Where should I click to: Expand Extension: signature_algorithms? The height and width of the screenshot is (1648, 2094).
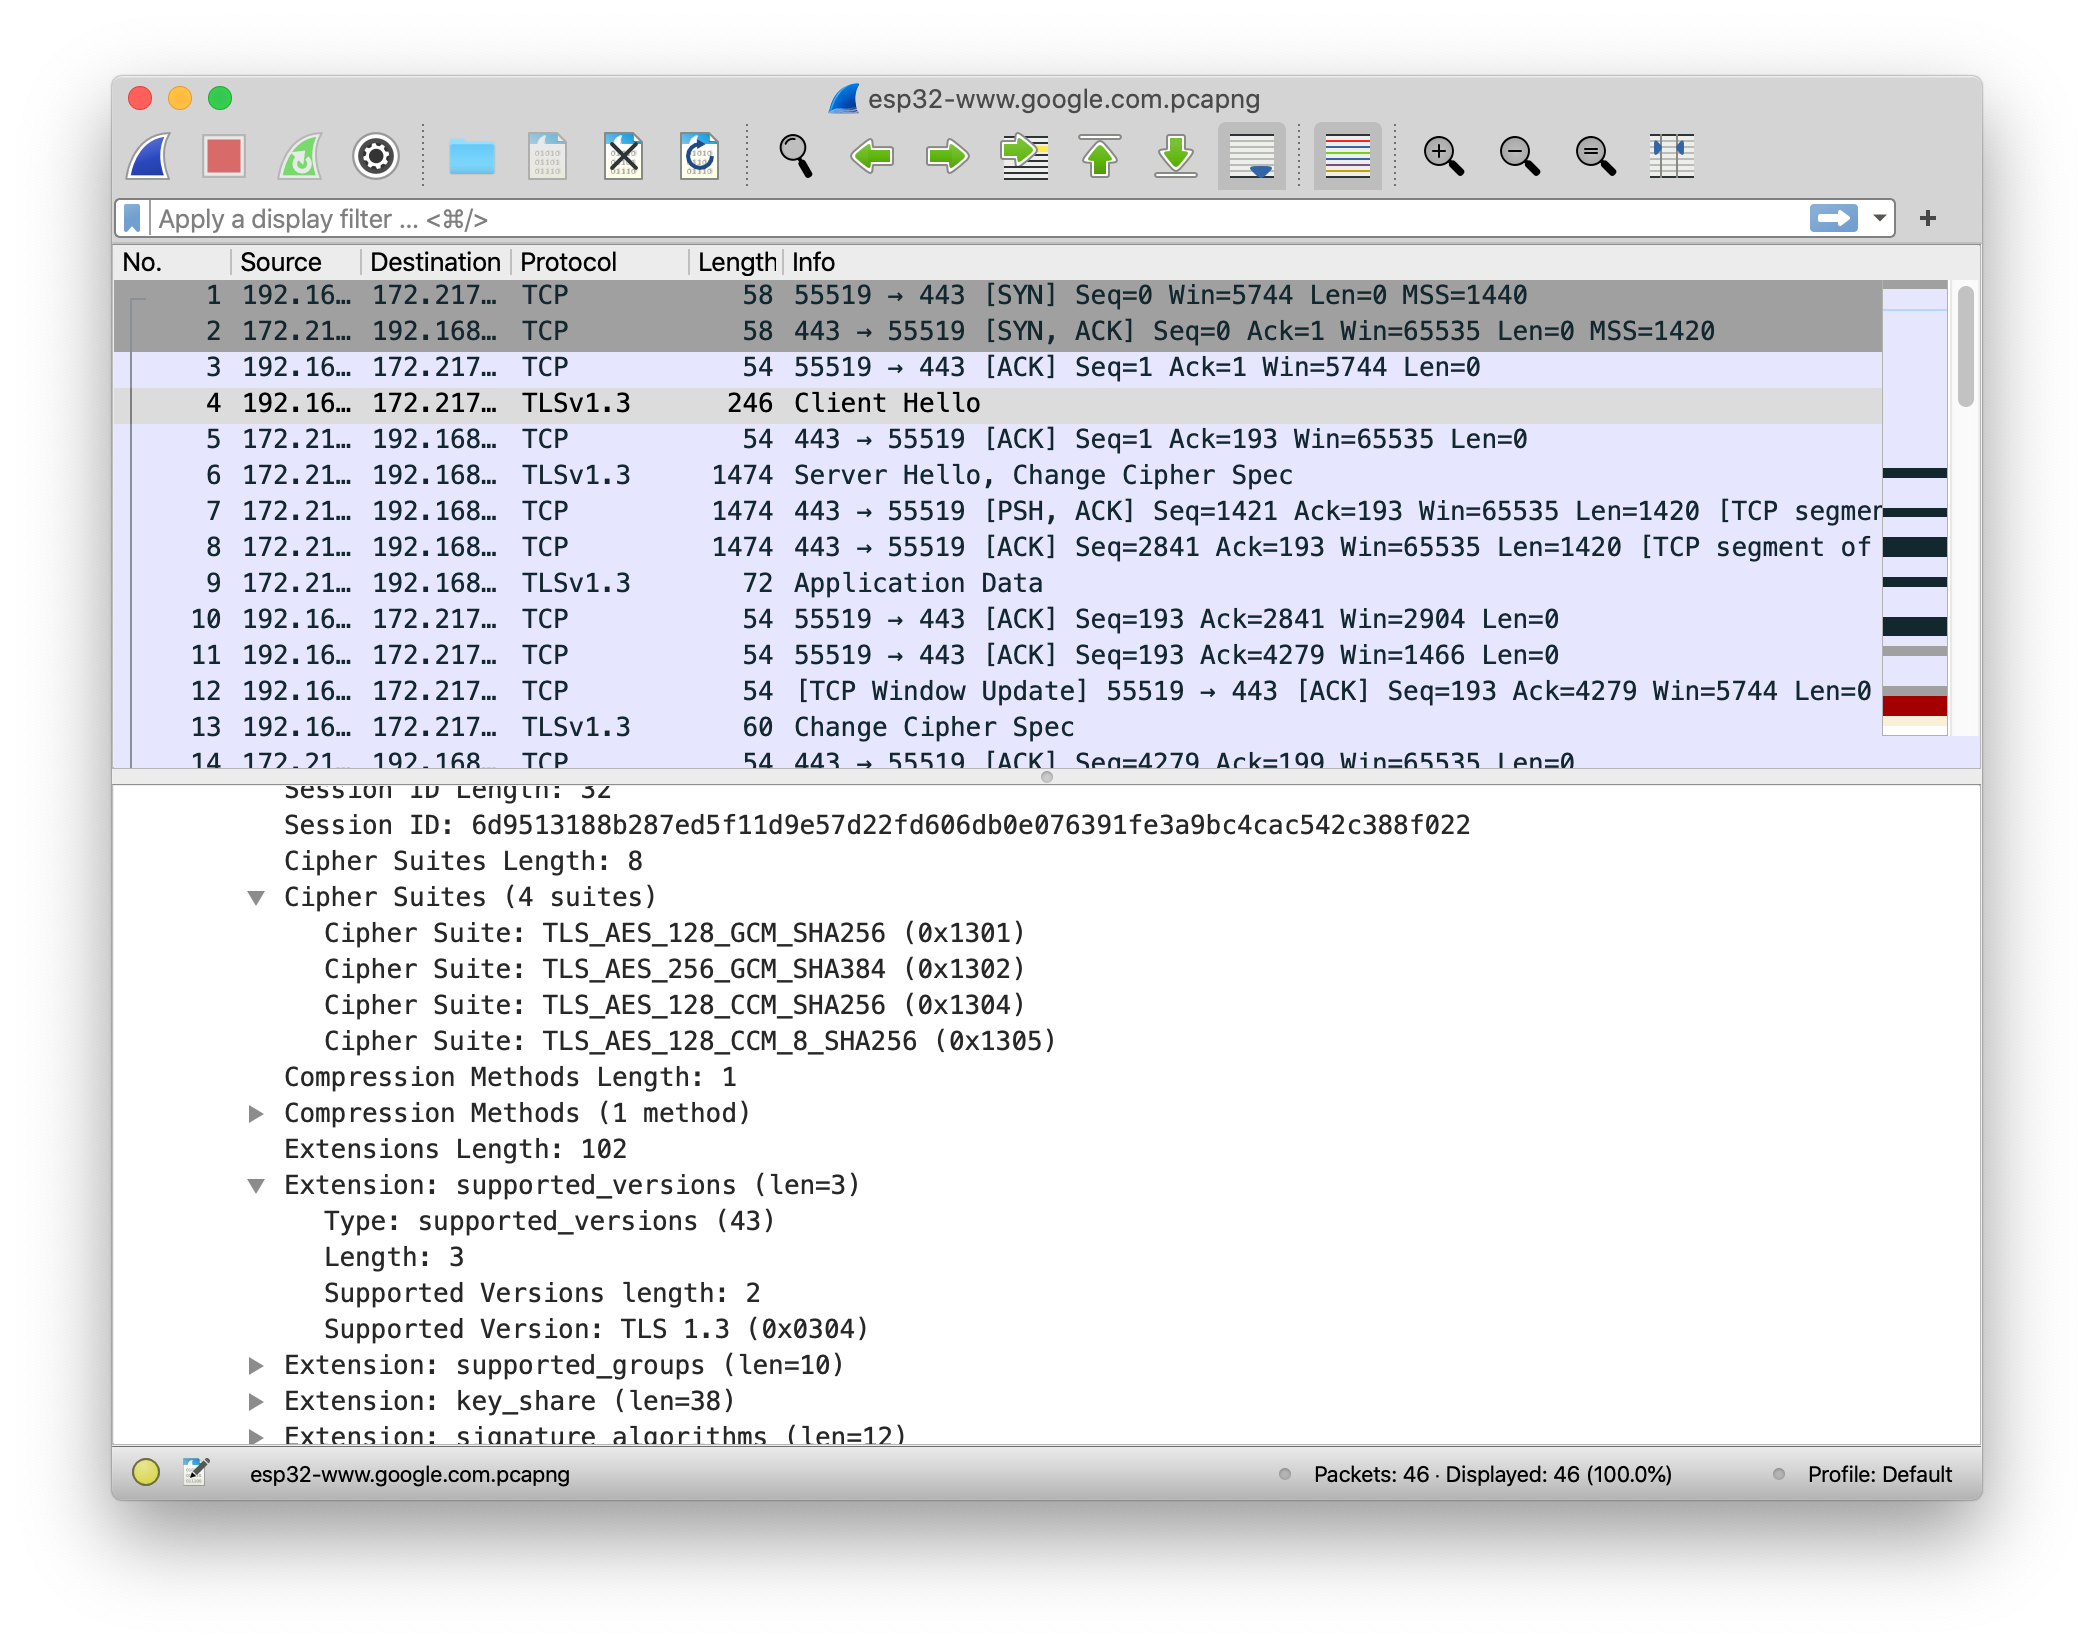point(256,1436)
